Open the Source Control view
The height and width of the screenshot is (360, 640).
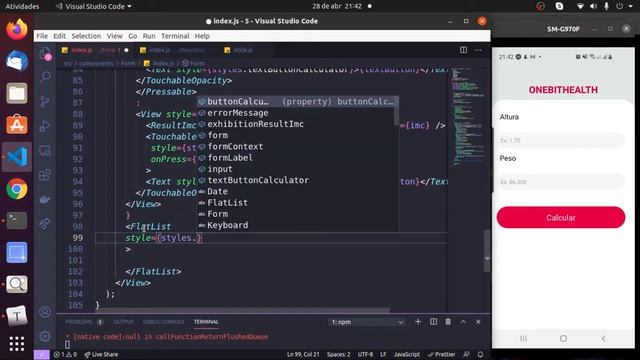coord(45,101)
